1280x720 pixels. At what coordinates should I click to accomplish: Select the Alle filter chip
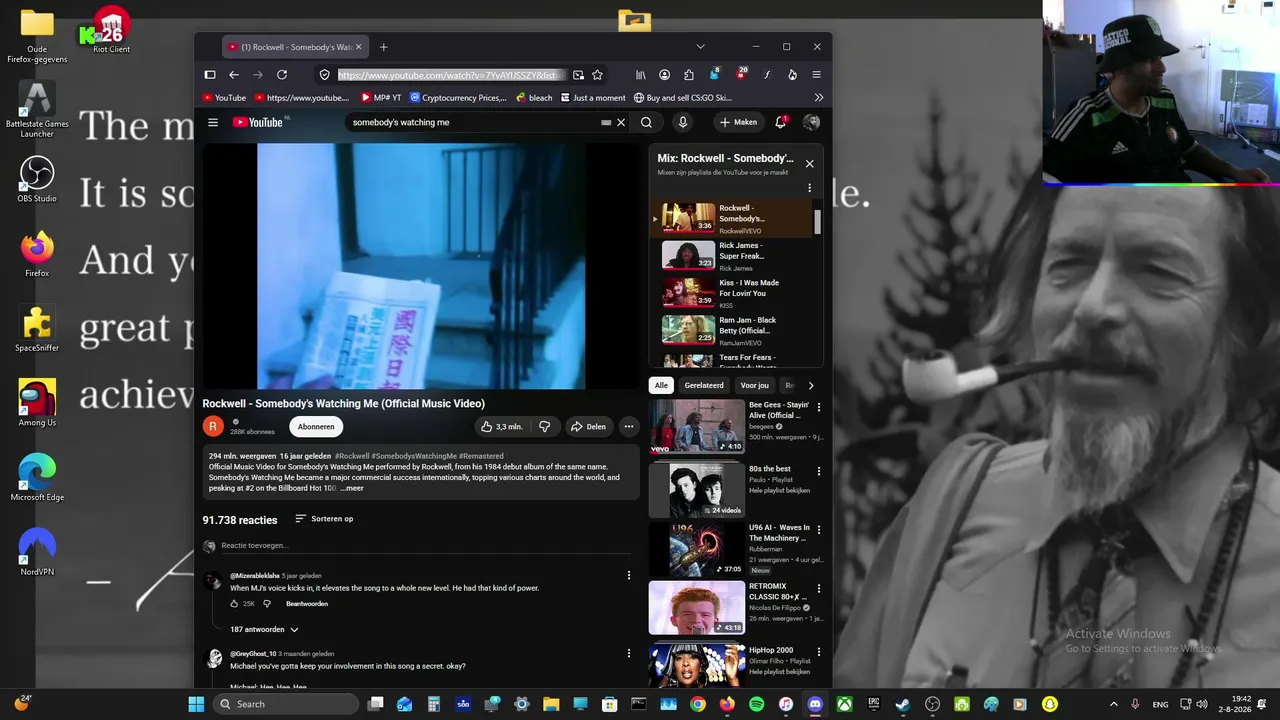661,385
